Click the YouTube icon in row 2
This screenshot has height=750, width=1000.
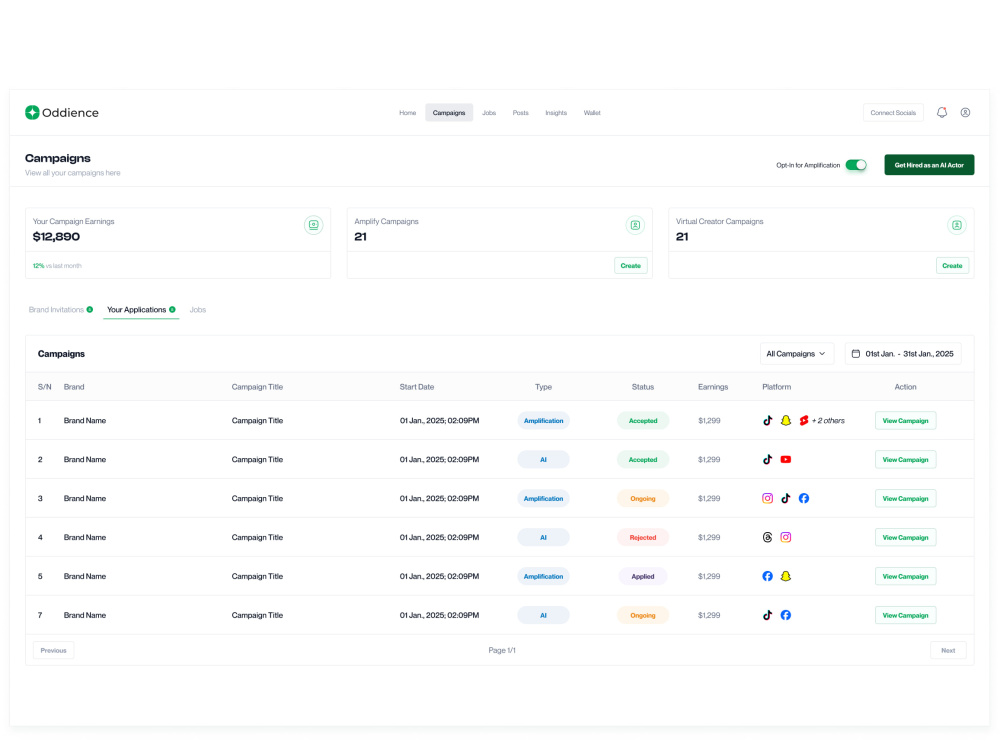click(786, 459)
